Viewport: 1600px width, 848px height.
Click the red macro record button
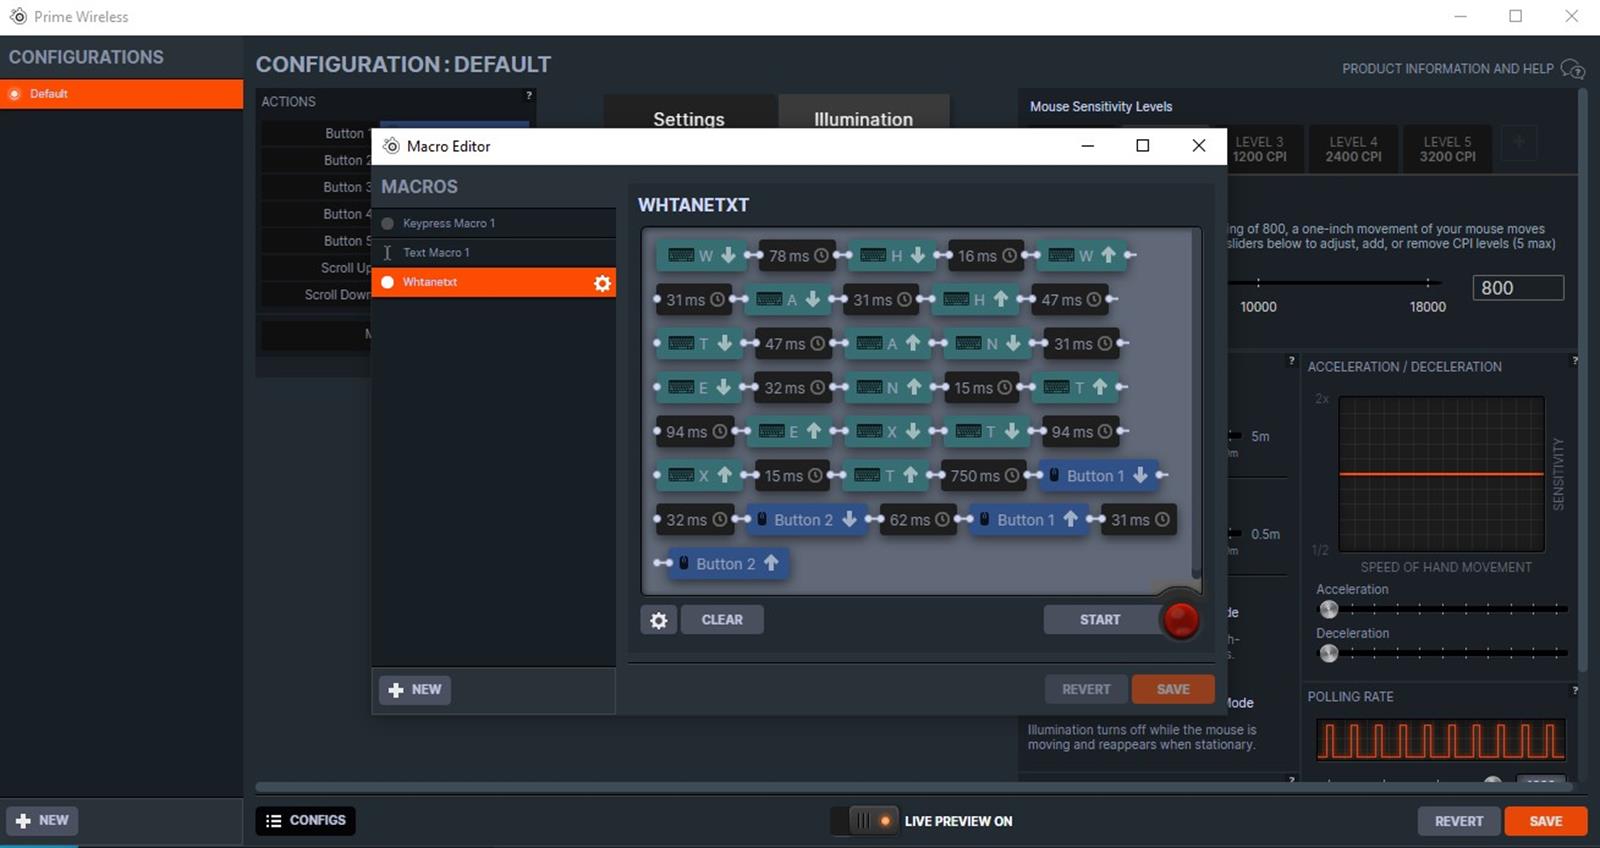(x=1180, y=620)
